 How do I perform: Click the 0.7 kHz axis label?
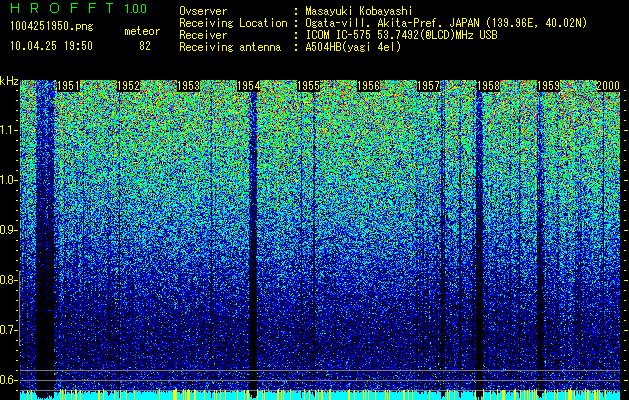[8, 330]
